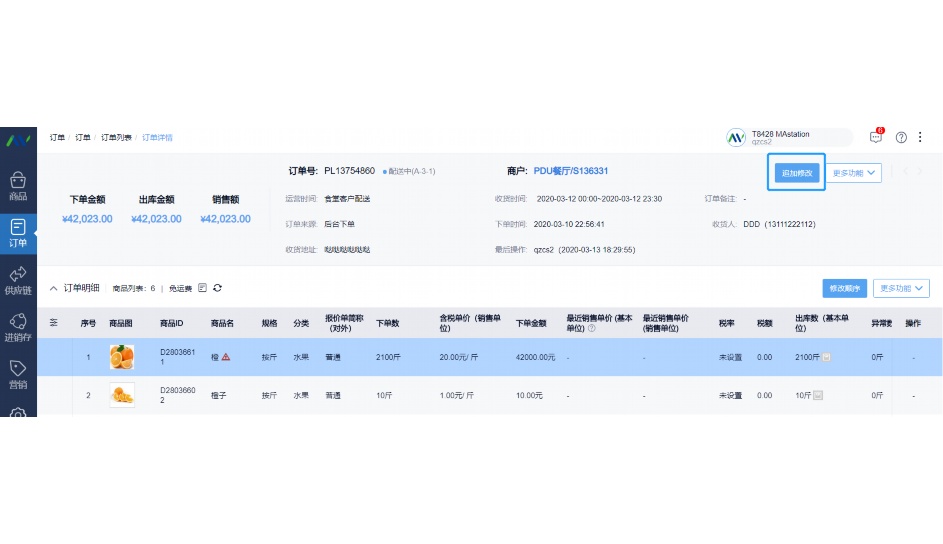The height and width of the screenshot is (544, 943).
Task: Open the 供应链 (Supply Chain) sidebar section
Action: coord(18,280)
